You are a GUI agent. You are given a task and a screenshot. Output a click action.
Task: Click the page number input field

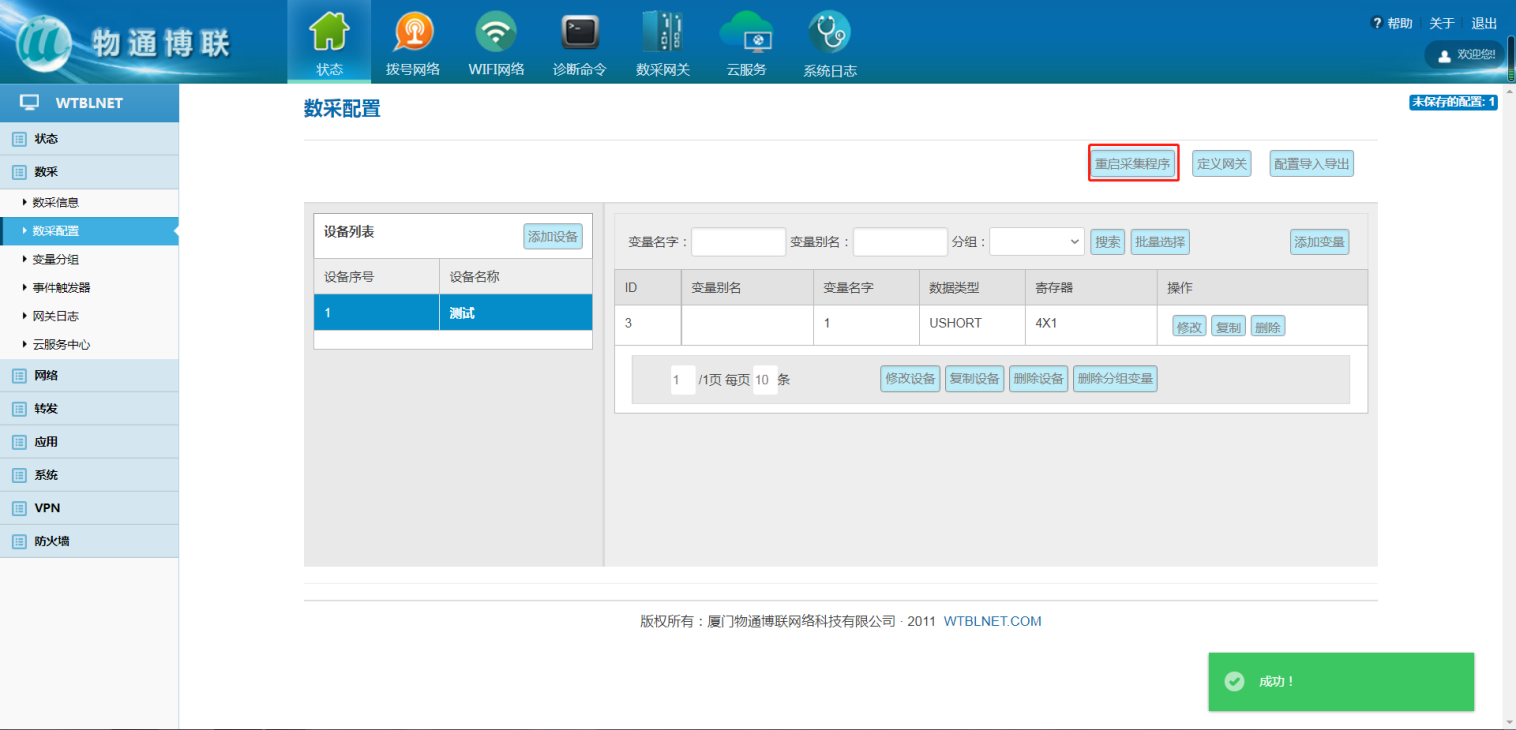(683, 380)
